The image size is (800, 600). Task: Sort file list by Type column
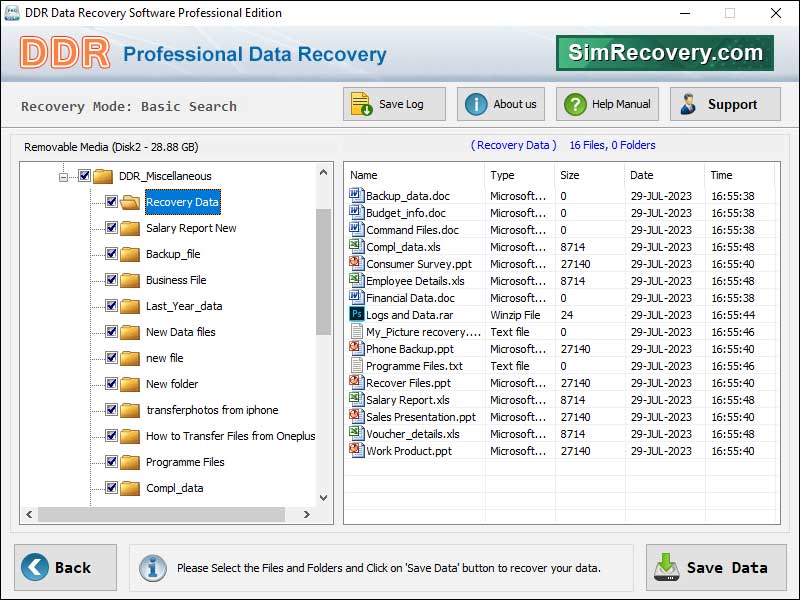519,175
